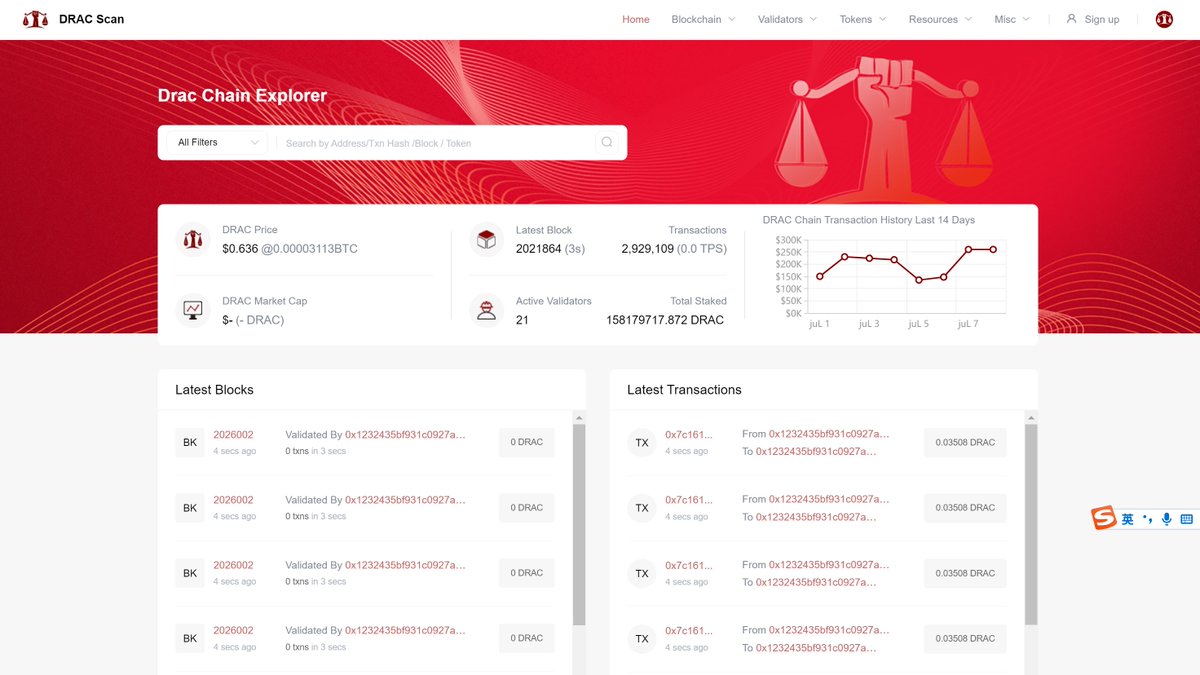Click the Latest Blocks scrollbar thumb
The width and height of the screenshot is (1200, 675).
click(x=579, y=525)
